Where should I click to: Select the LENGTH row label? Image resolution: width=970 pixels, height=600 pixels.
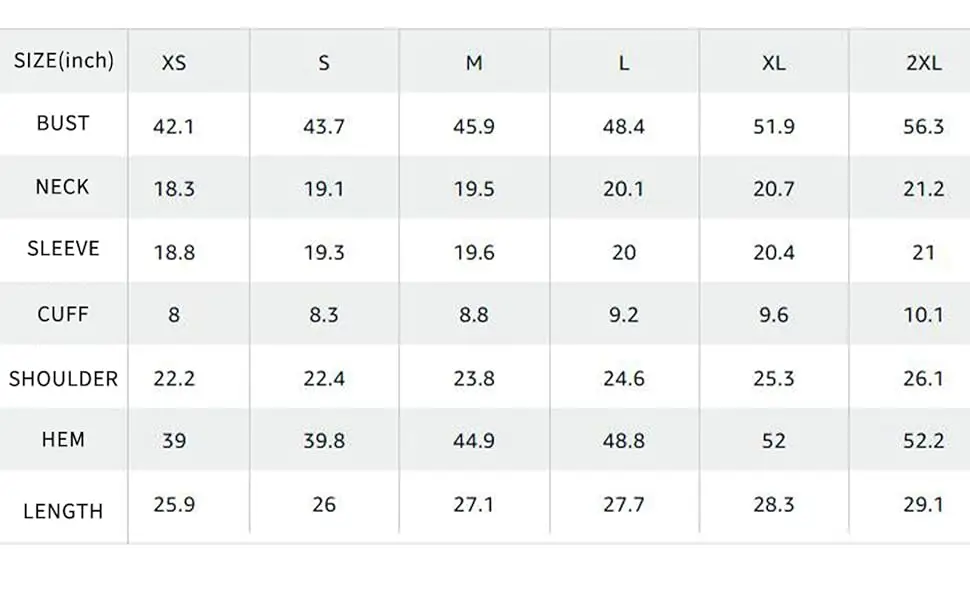(63, 511)
